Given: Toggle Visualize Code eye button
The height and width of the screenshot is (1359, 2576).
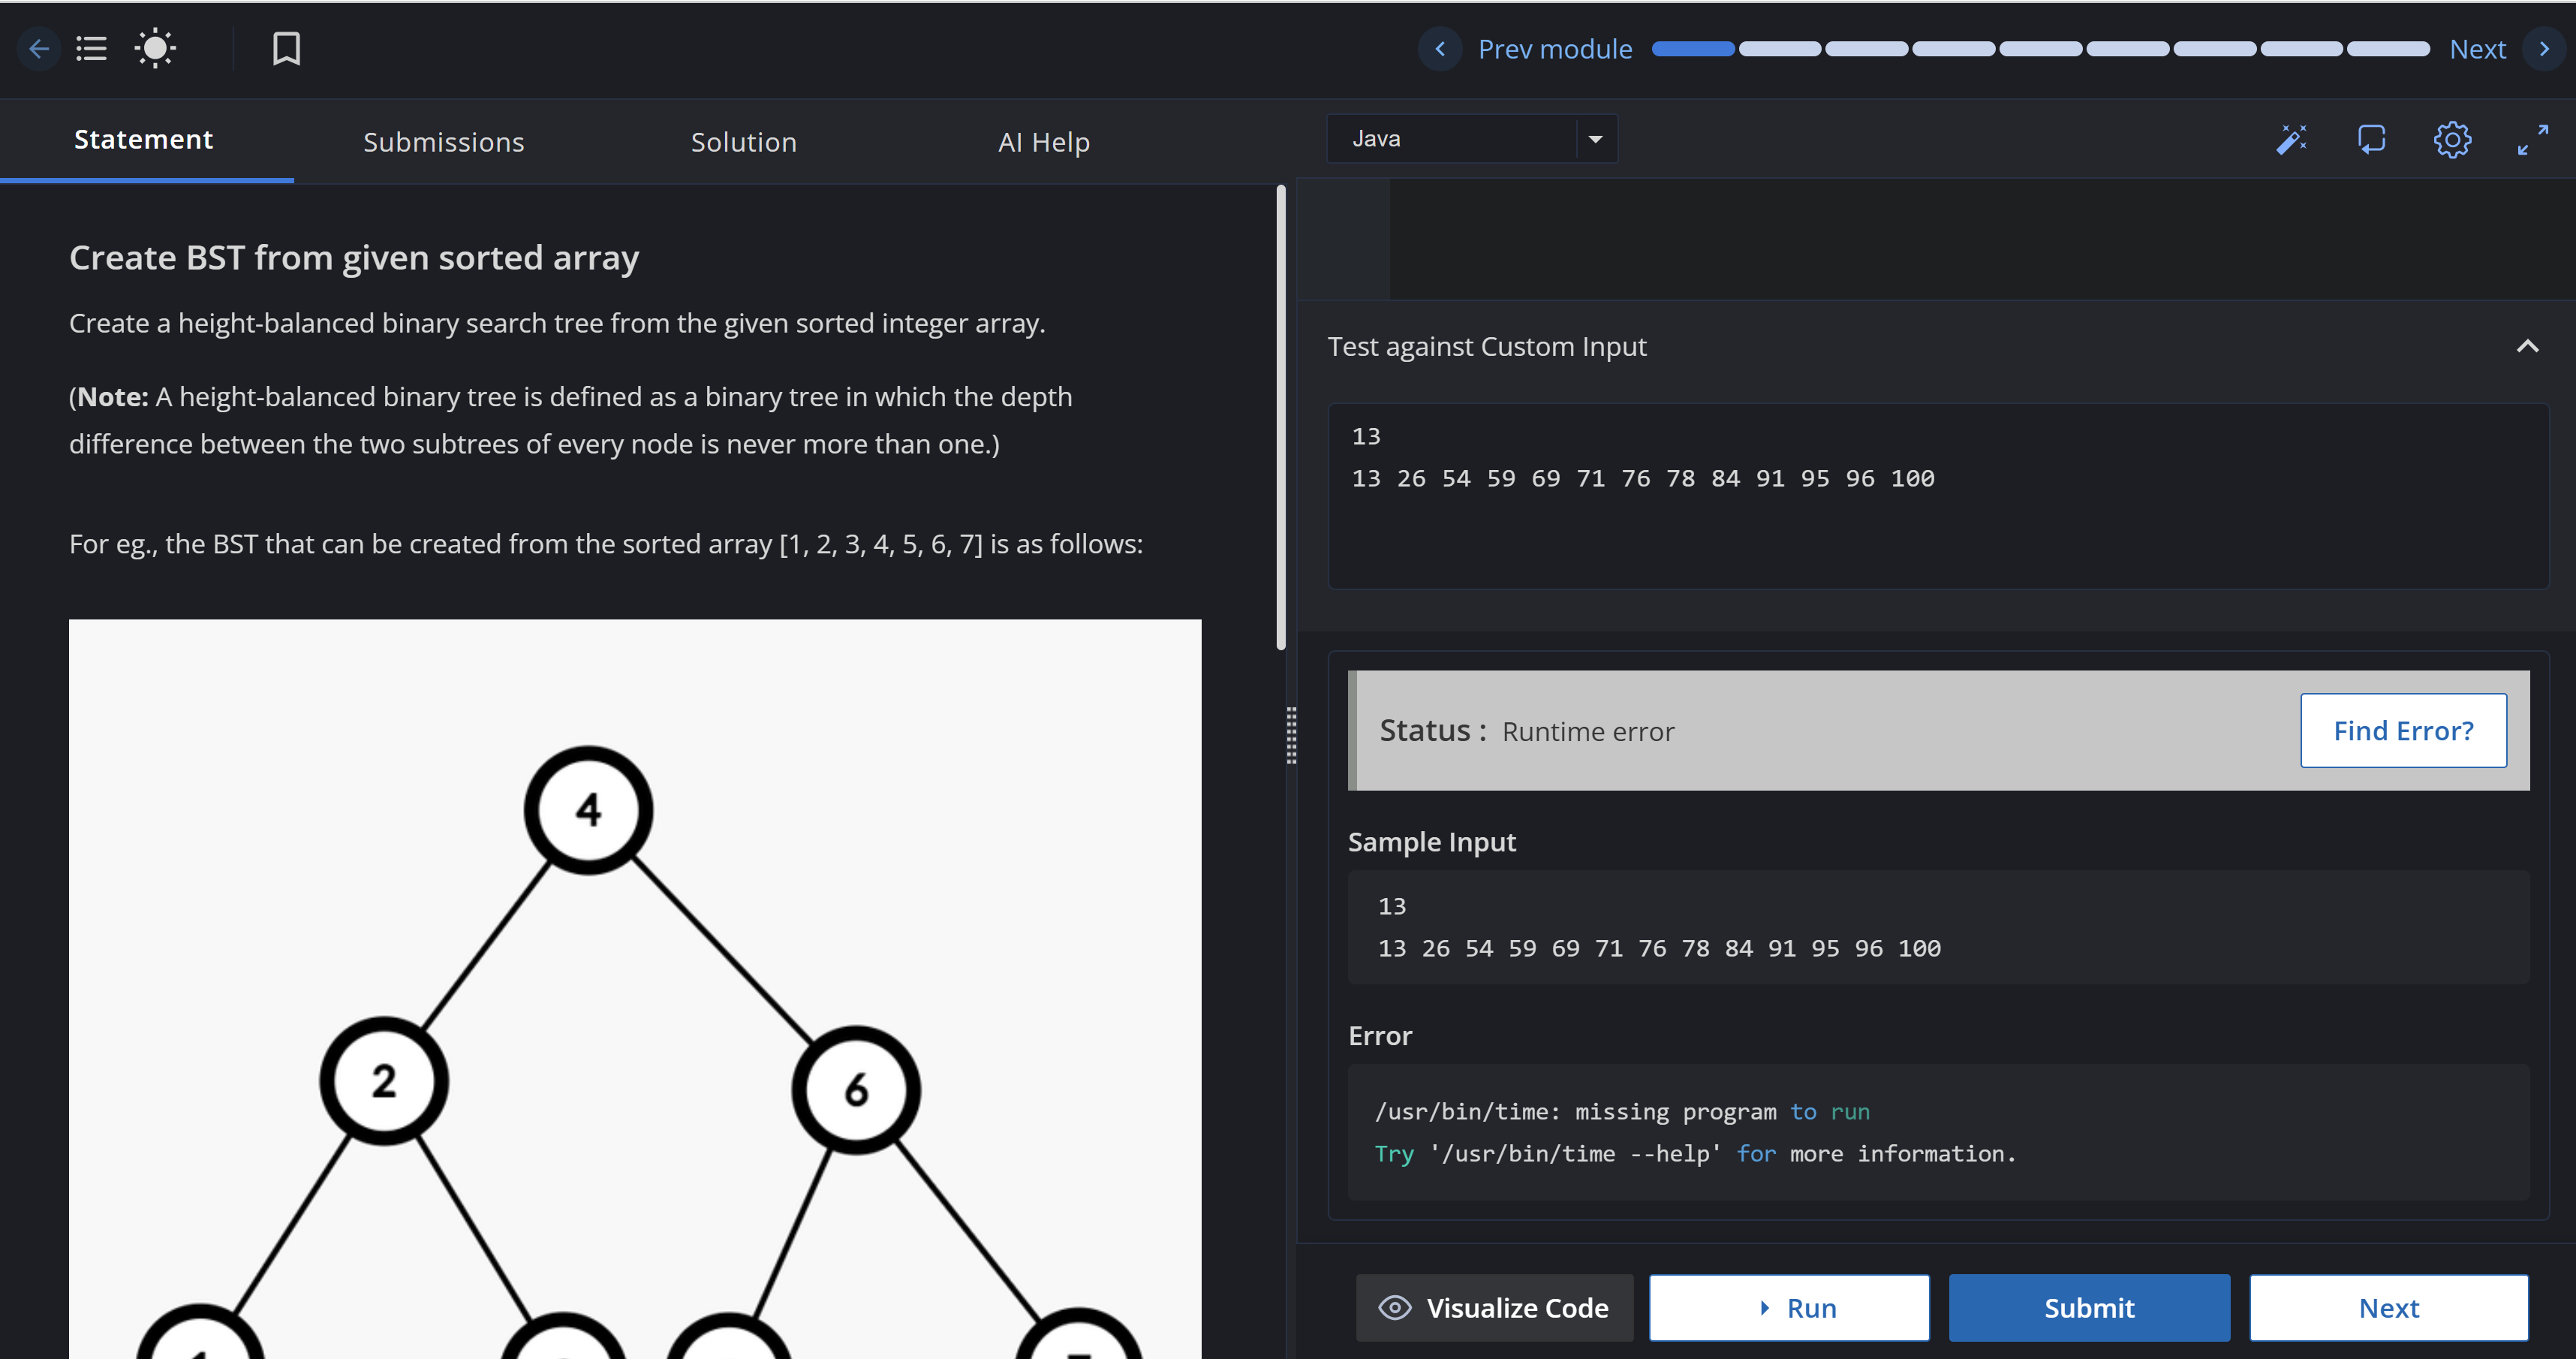Looking at the screenshot, I should [1494, 1308].
